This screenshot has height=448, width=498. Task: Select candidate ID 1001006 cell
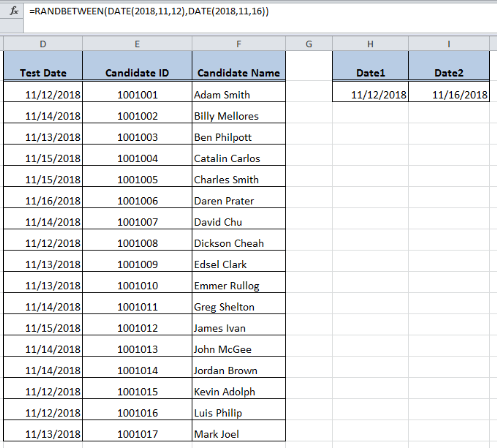click(x=137, y=197)
